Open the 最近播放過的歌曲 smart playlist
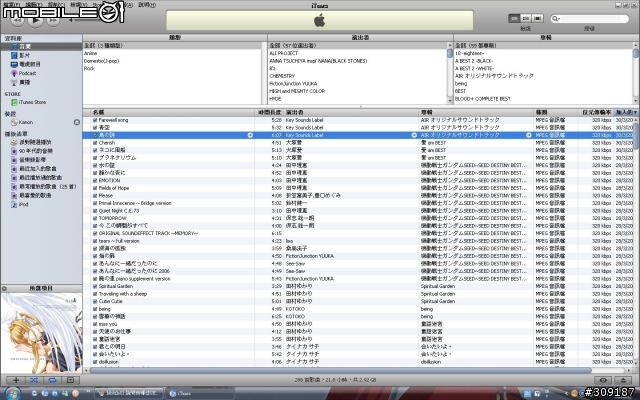Screen dimensions: 640x400 coord(41,178)
